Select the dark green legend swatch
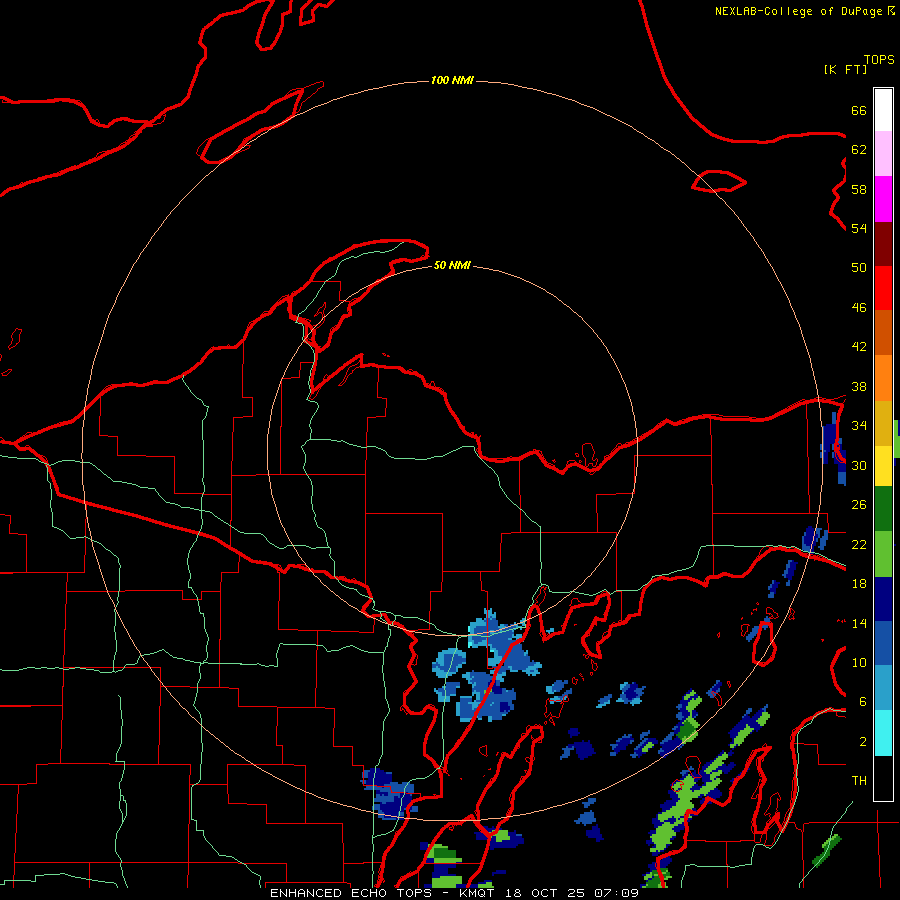This screenshot has width=900, height=900. coord(883,509)
